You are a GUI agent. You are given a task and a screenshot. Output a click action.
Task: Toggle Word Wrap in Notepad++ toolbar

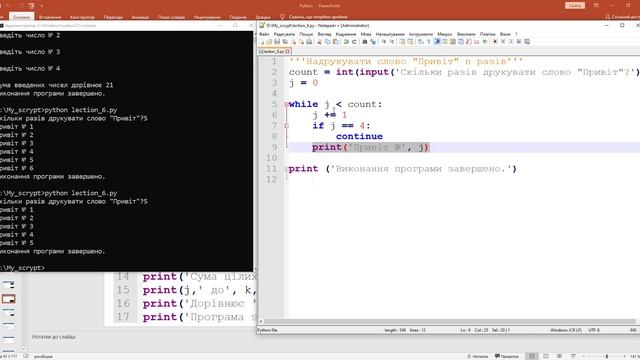[421, 42]
